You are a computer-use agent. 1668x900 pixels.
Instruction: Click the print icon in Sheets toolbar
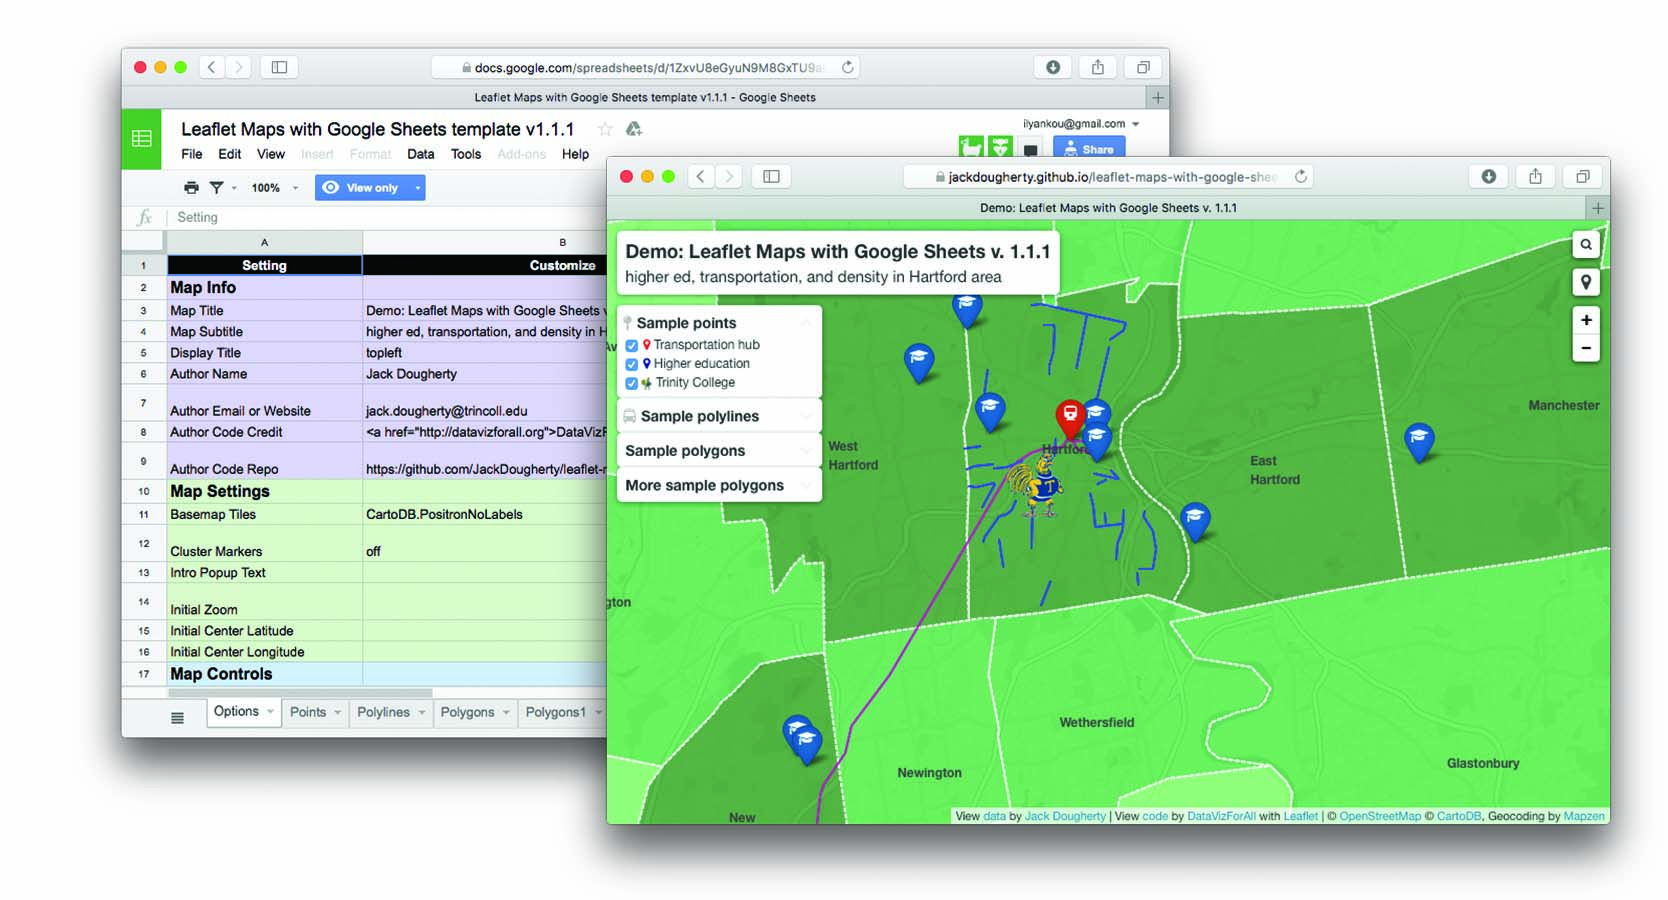tap(191, 187)
